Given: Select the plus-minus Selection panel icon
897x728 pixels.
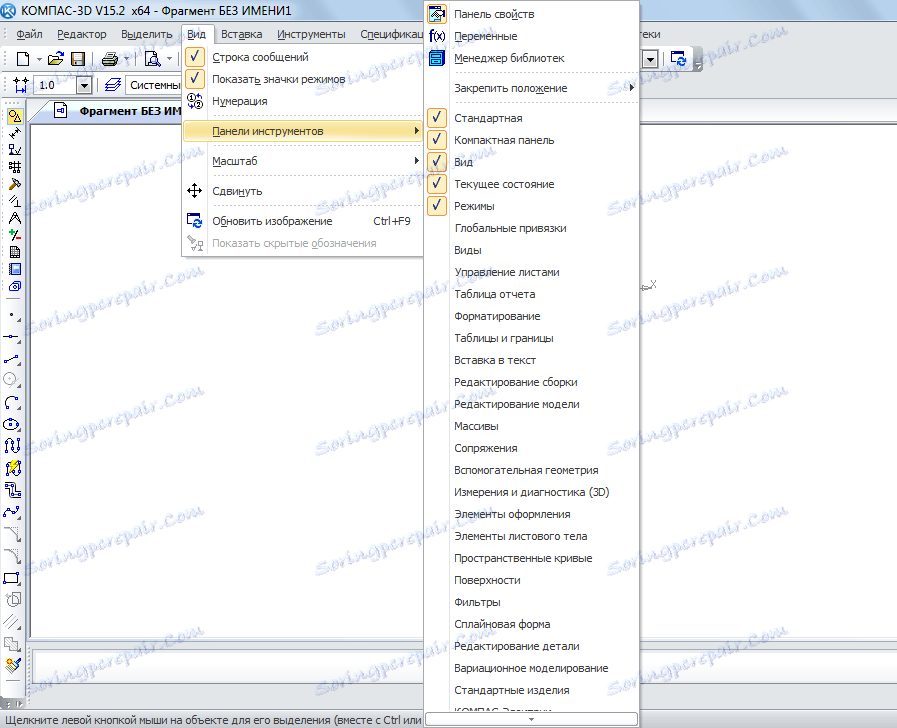Looking at the screenshot, I should tap(14, 235).
